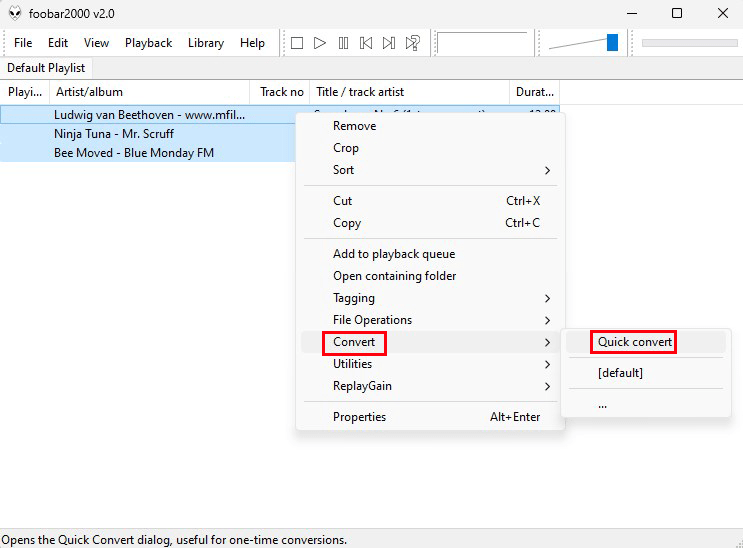Go to the previous track

(x=366, y=43)
